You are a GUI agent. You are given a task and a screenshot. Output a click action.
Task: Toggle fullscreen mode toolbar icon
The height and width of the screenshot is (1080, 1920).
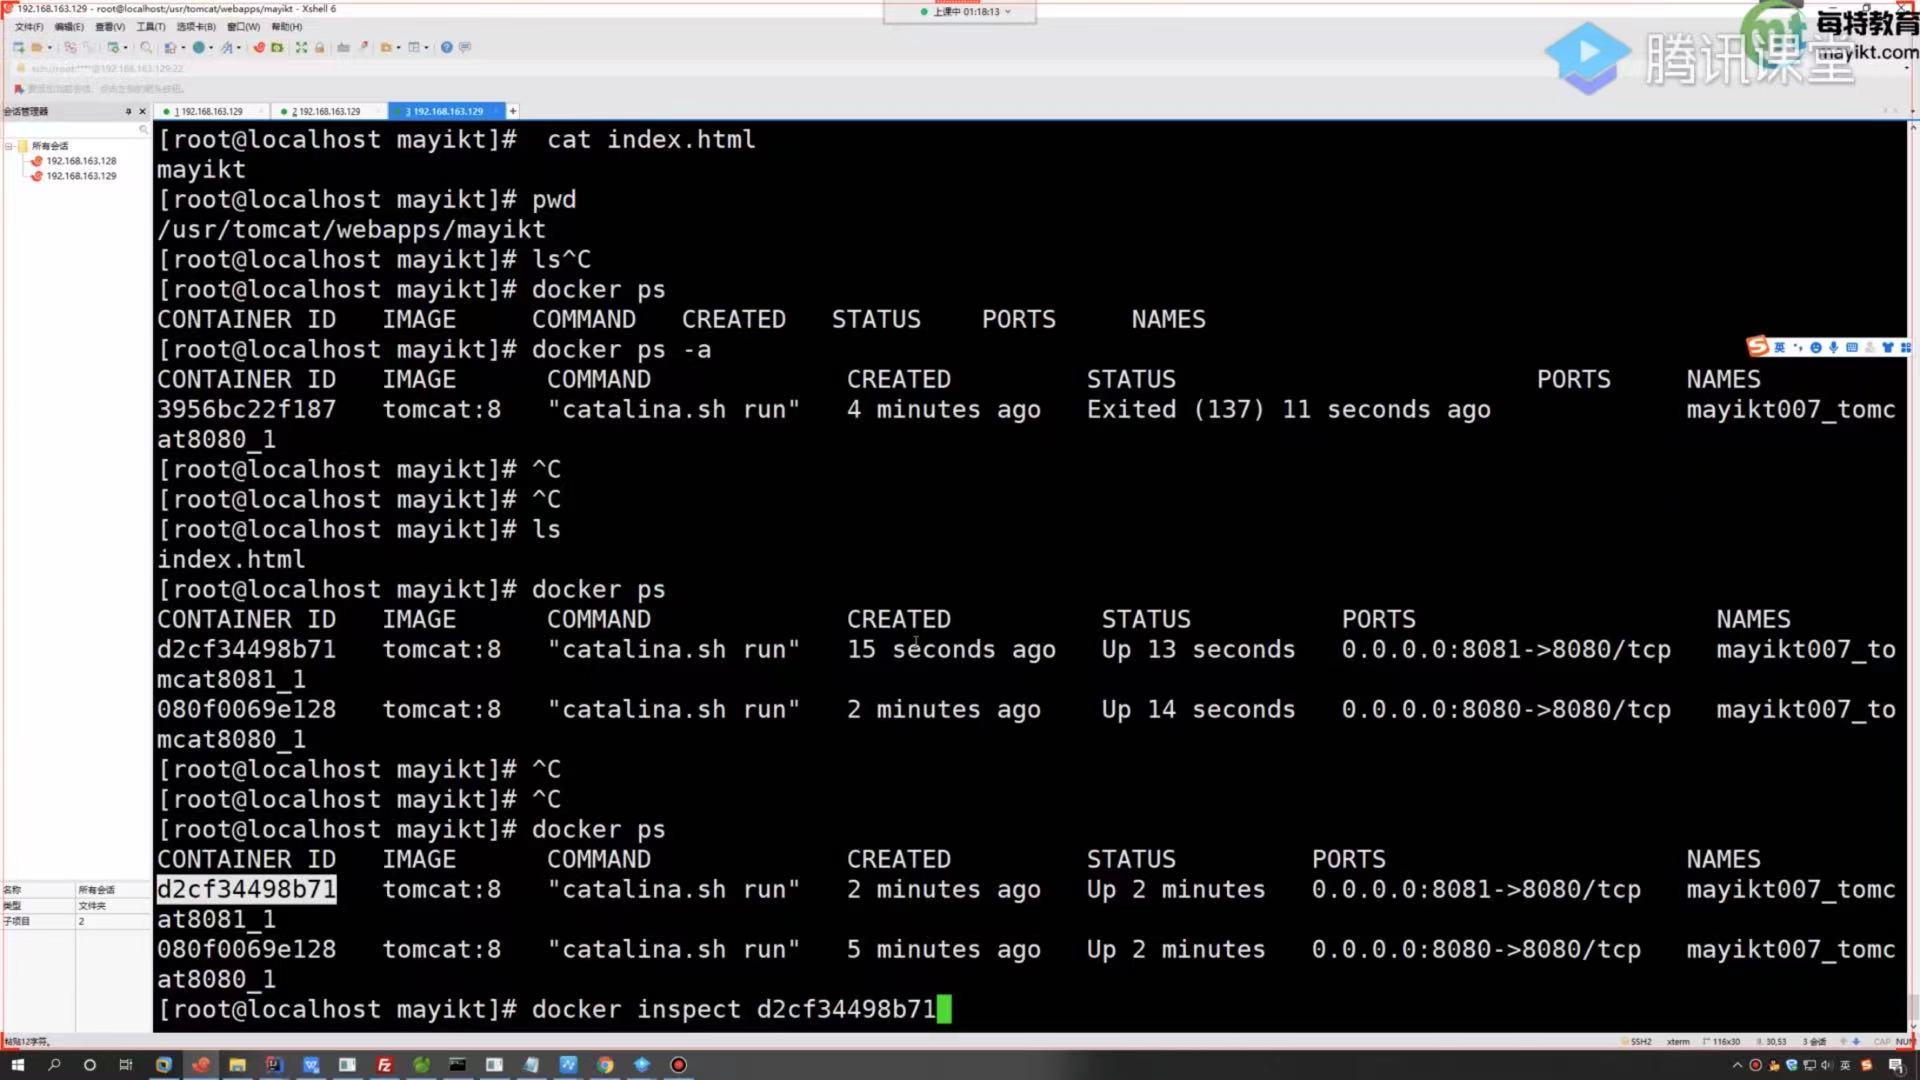[x=301, y=47]
